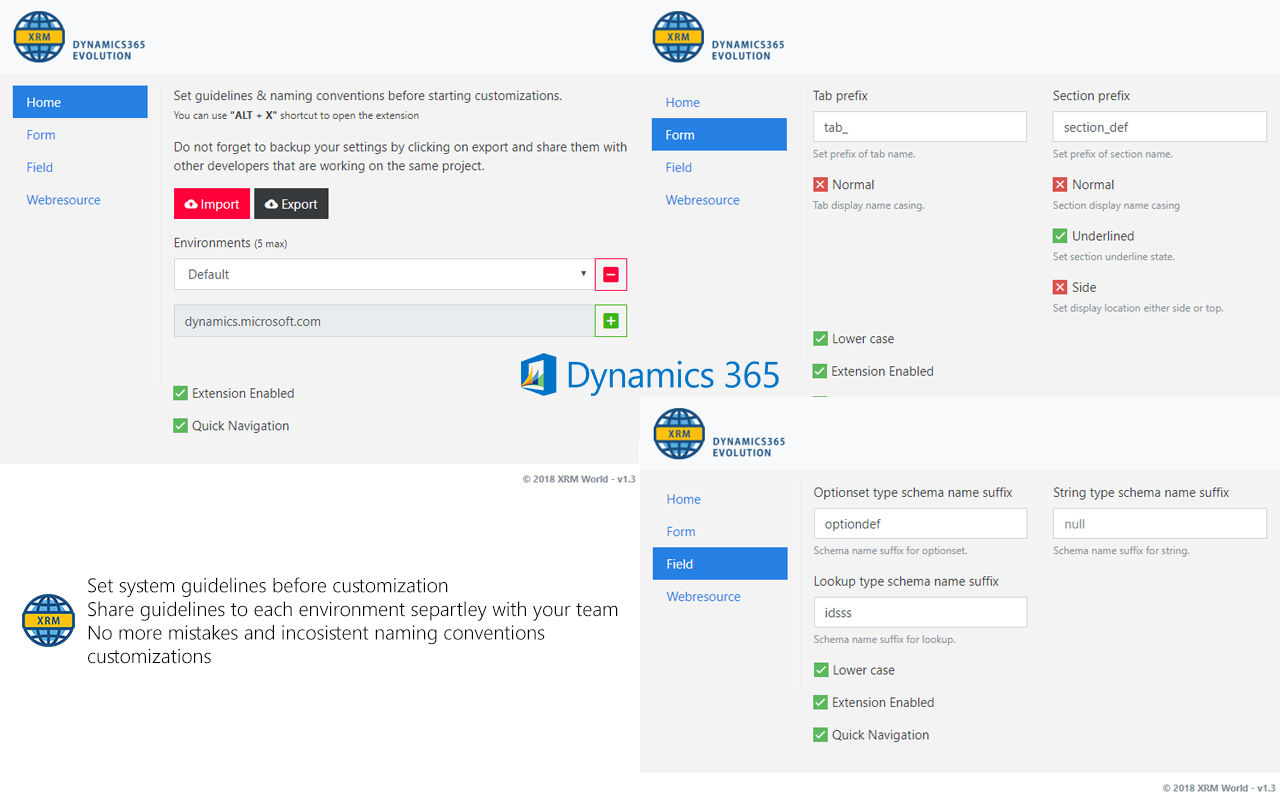Uncheck Lower case in Field settings
Screen dimensions: 1280x800
click(820, 670)
